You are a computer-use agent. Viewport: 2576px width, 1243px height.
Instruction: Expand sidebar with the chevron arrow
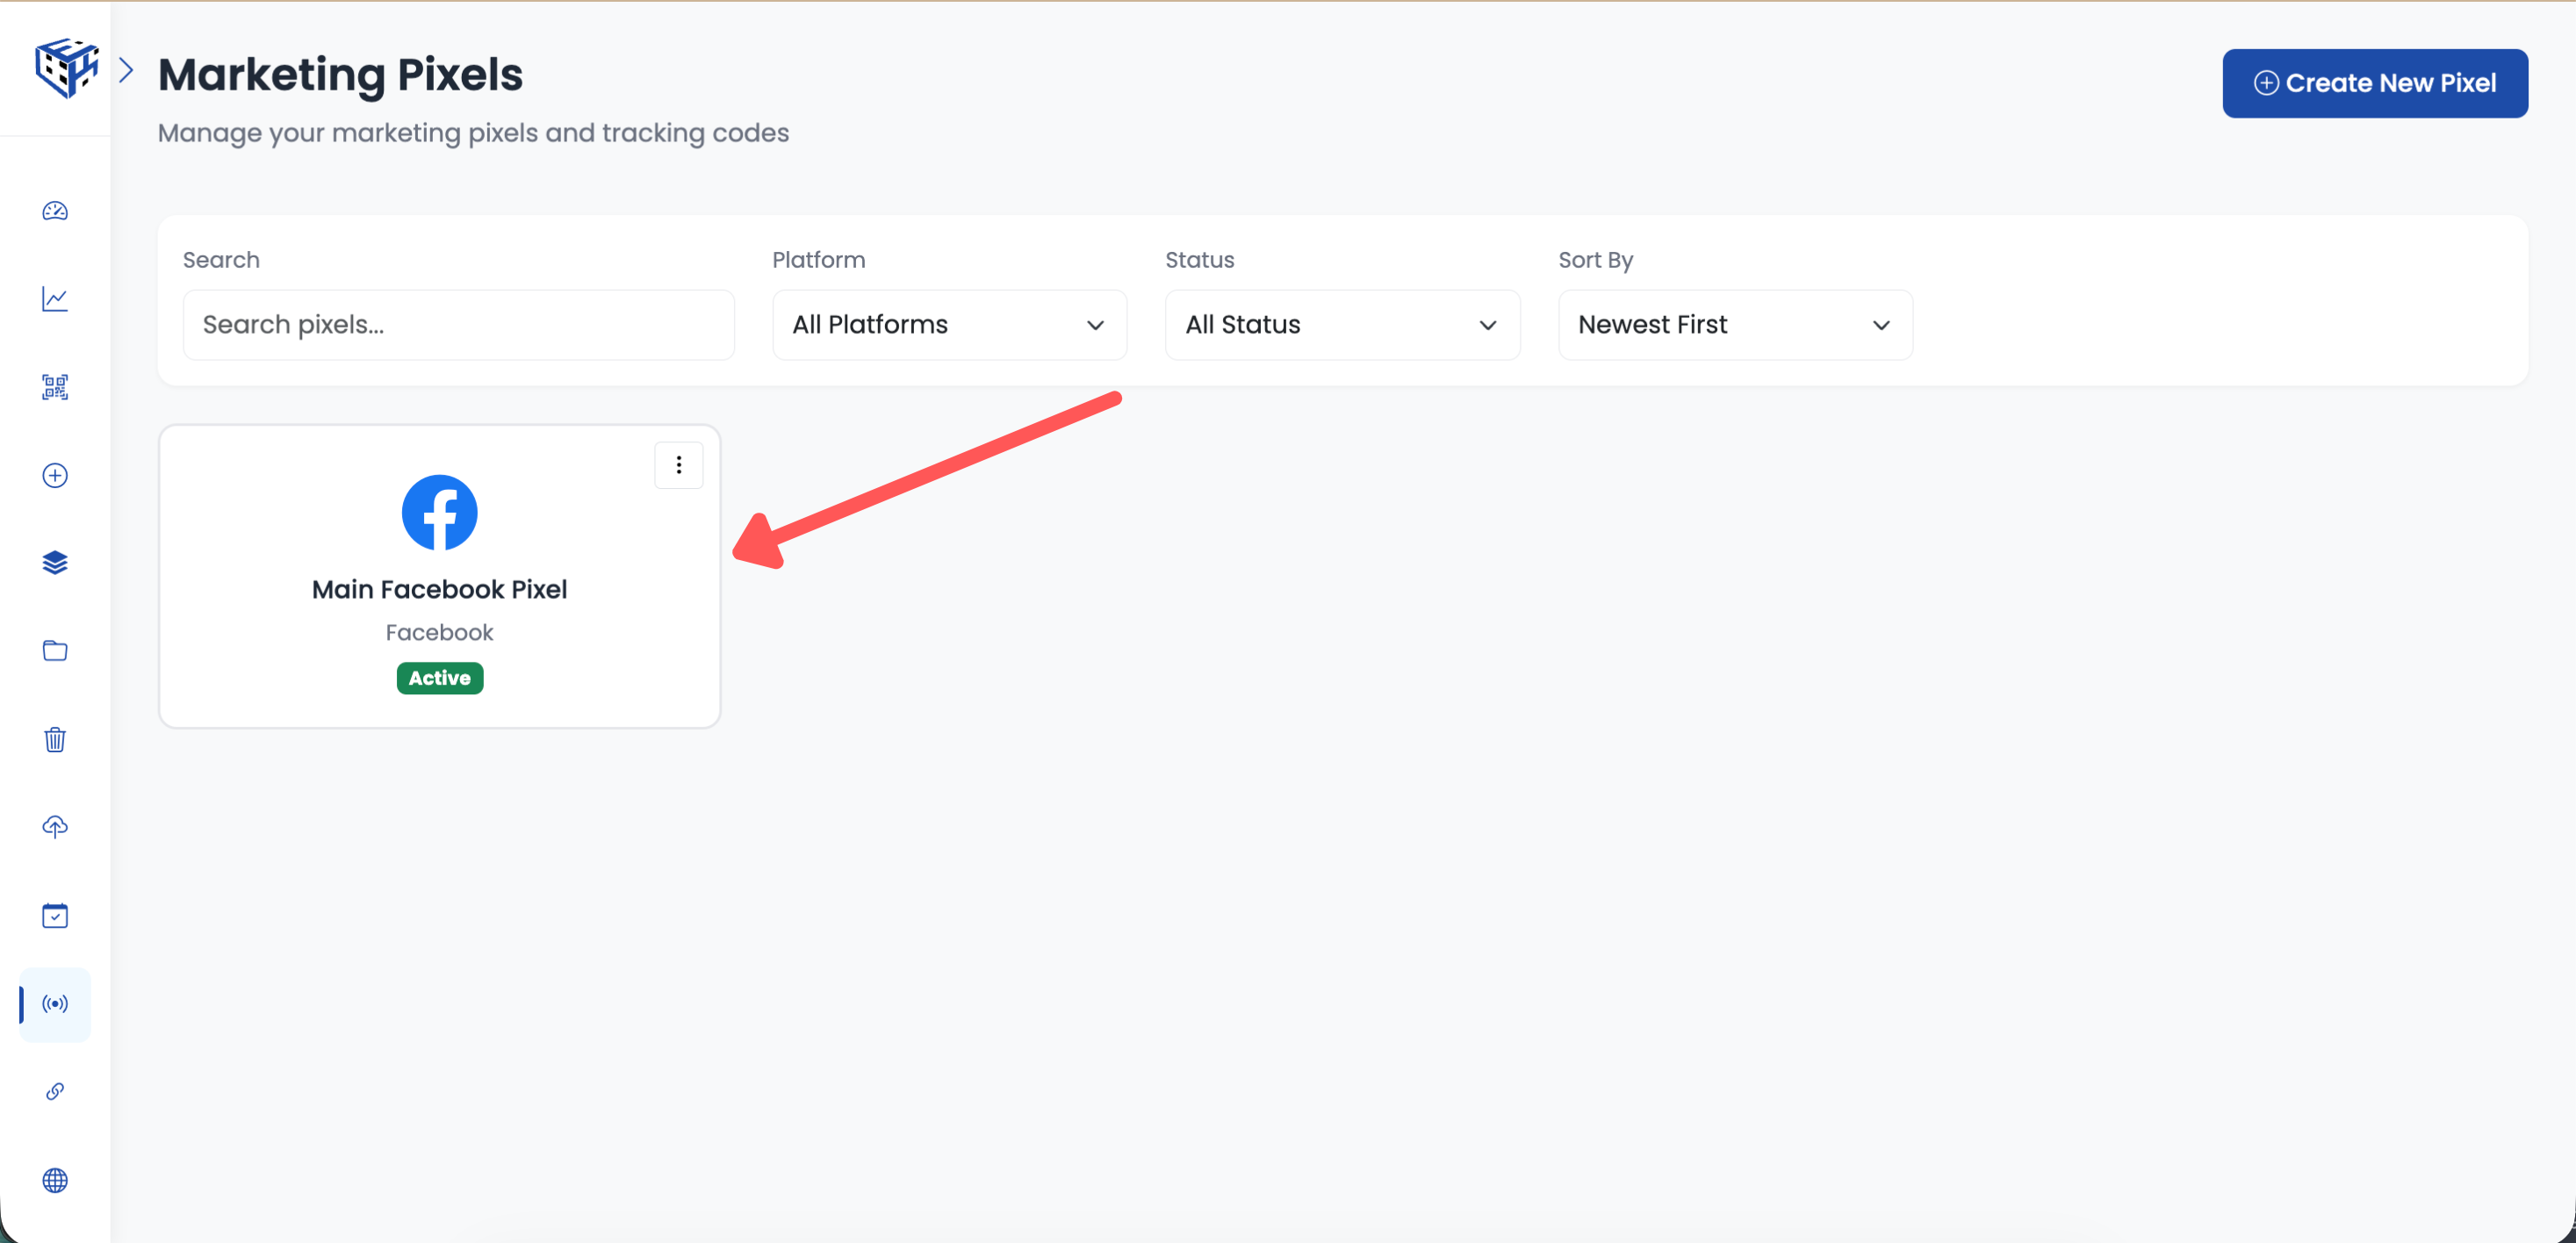pyautogui.click(x=126, y=70)
